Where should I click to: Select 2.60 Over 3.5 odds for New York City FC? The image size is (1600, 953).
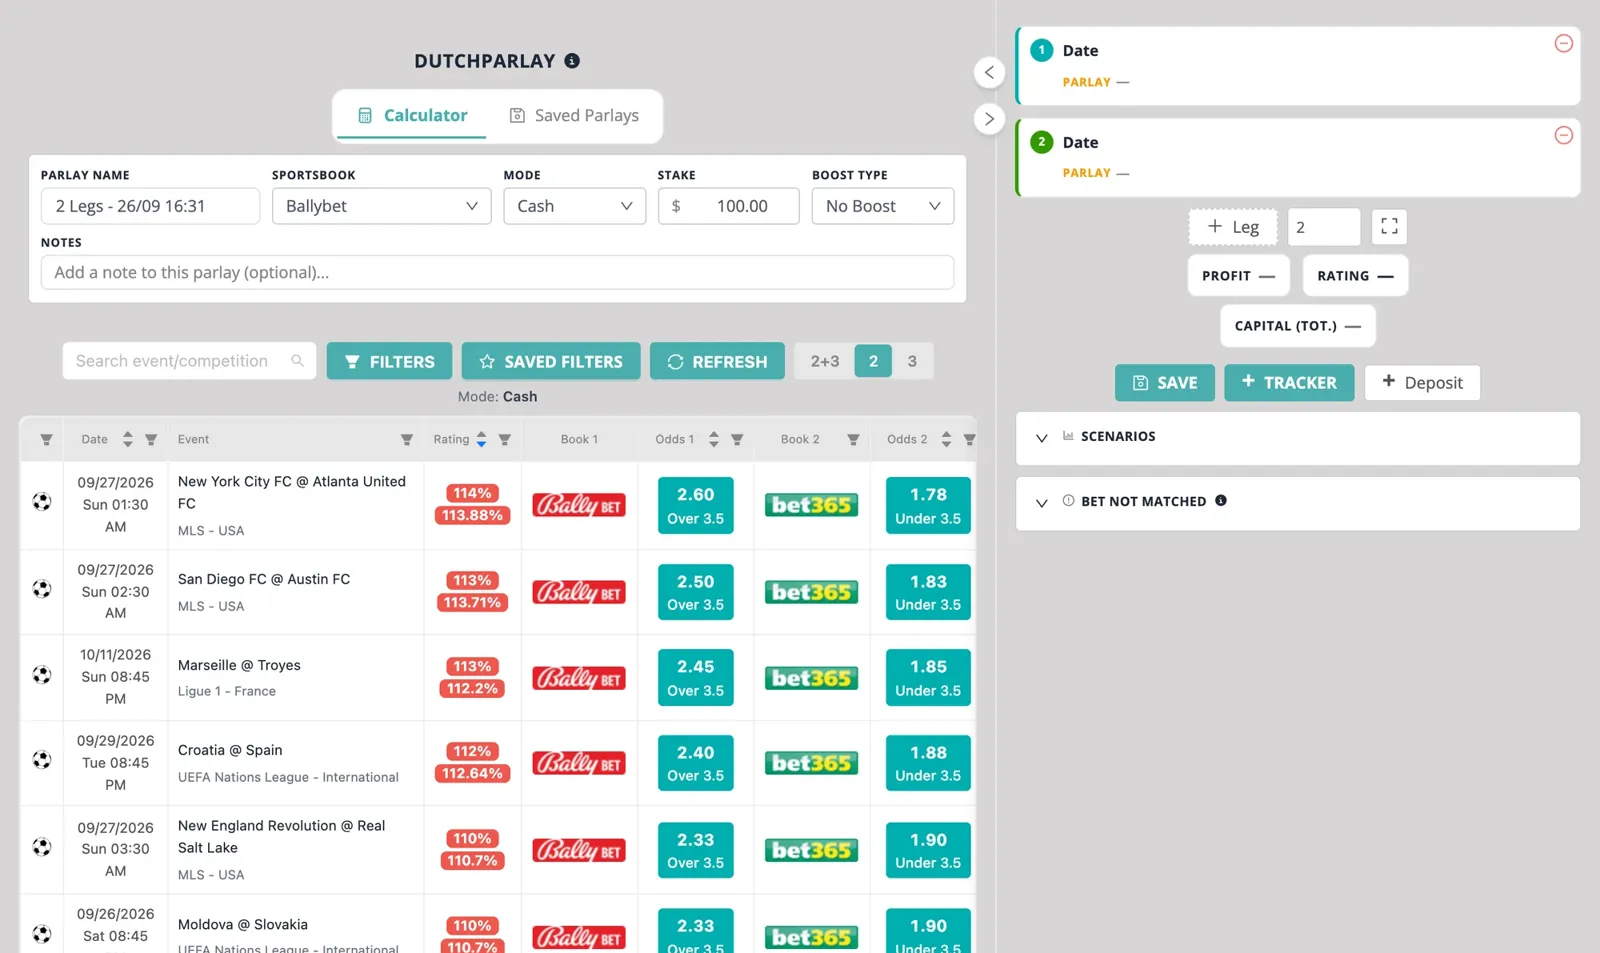click(696, 505)
